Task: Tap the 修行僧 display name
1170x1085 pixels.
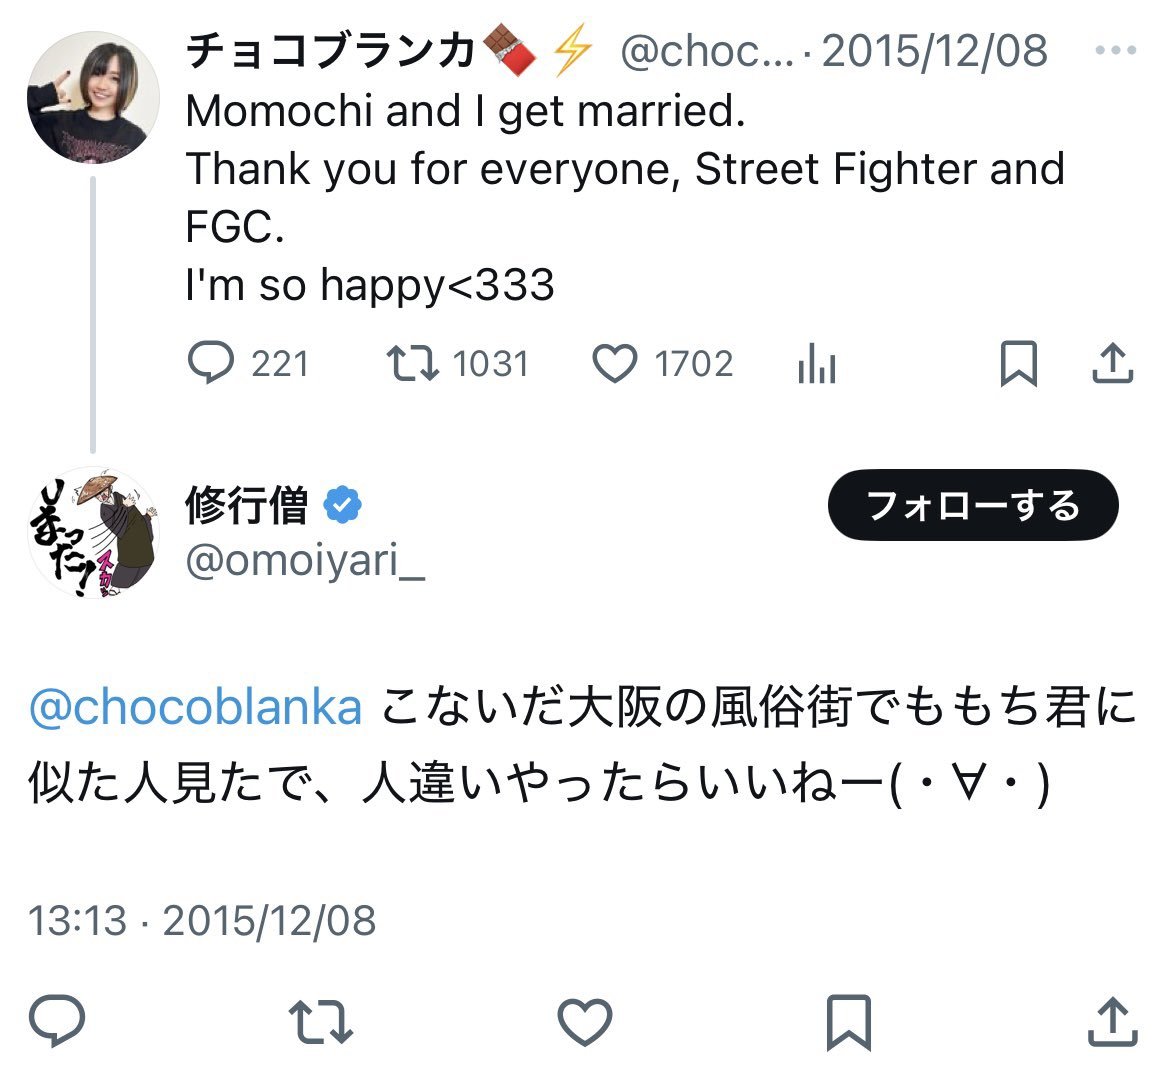Action: click(x=247, y=506)
